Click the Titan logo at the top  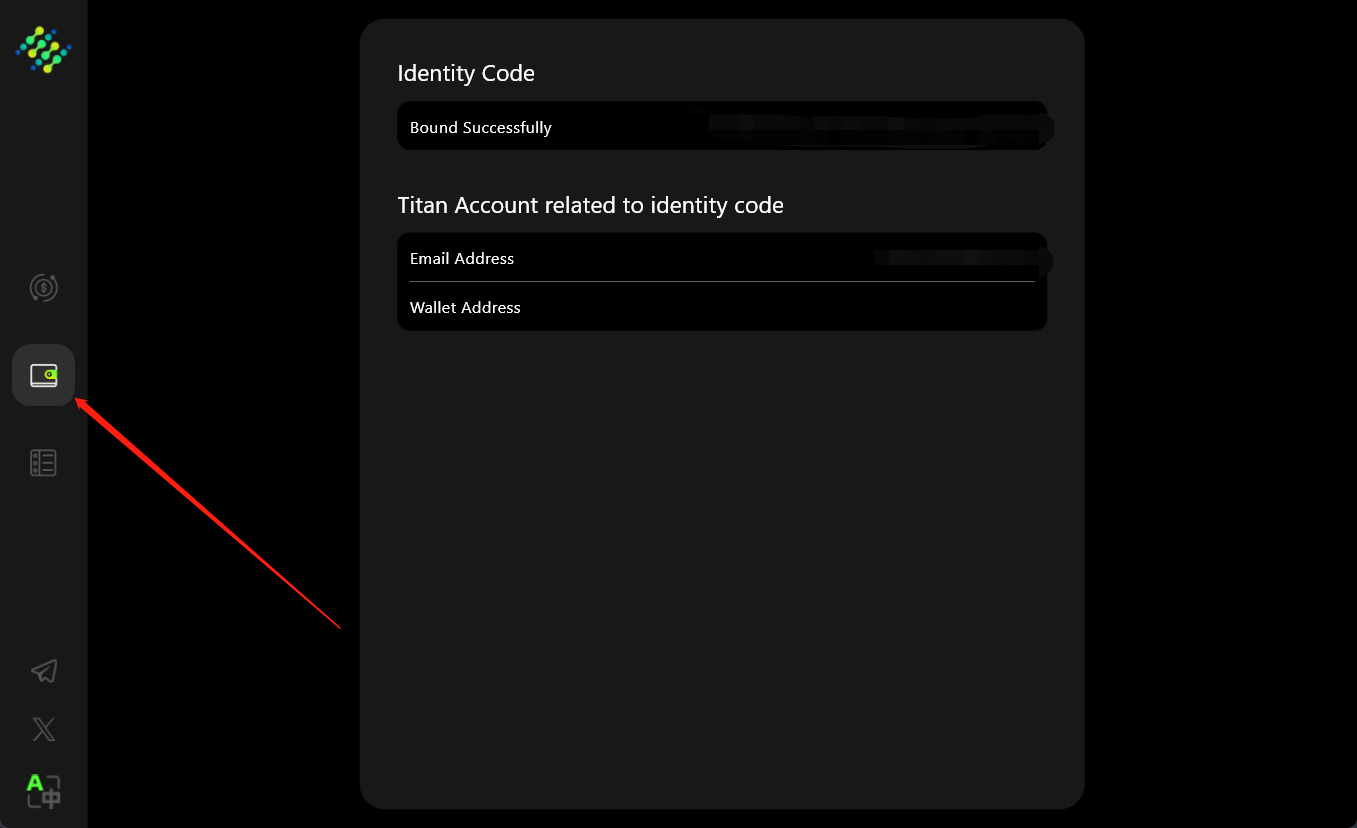(x=43, y=49)
